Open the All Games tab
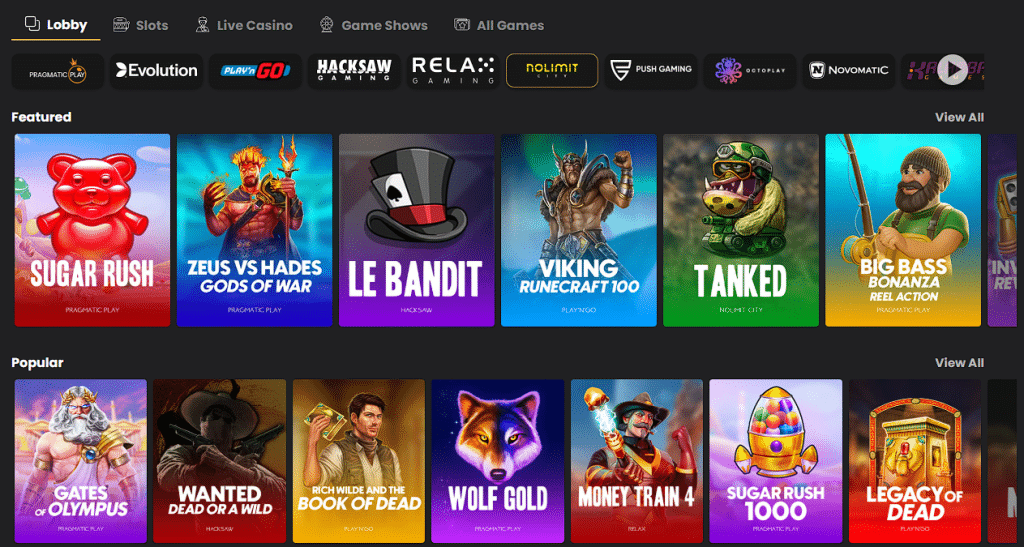 pyautogui.click(x=499, y=25)
